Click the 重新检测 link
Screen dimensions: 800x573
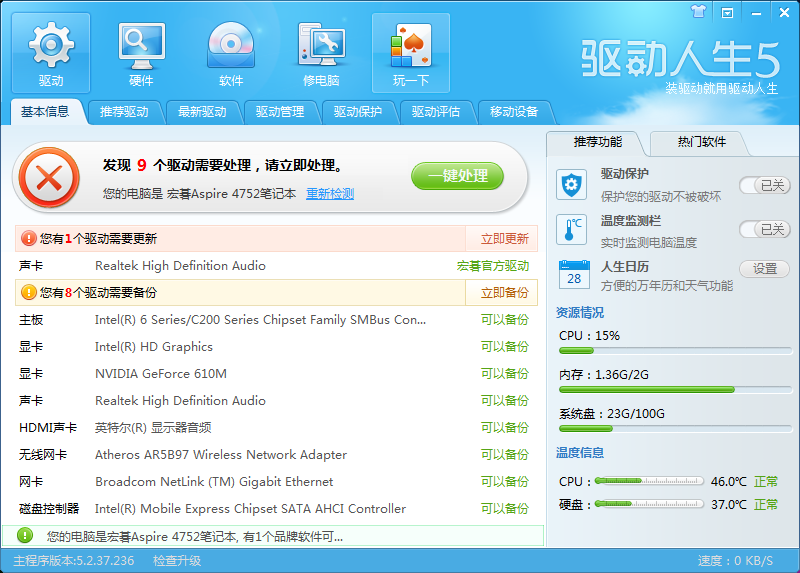click(x=330, y=194)
